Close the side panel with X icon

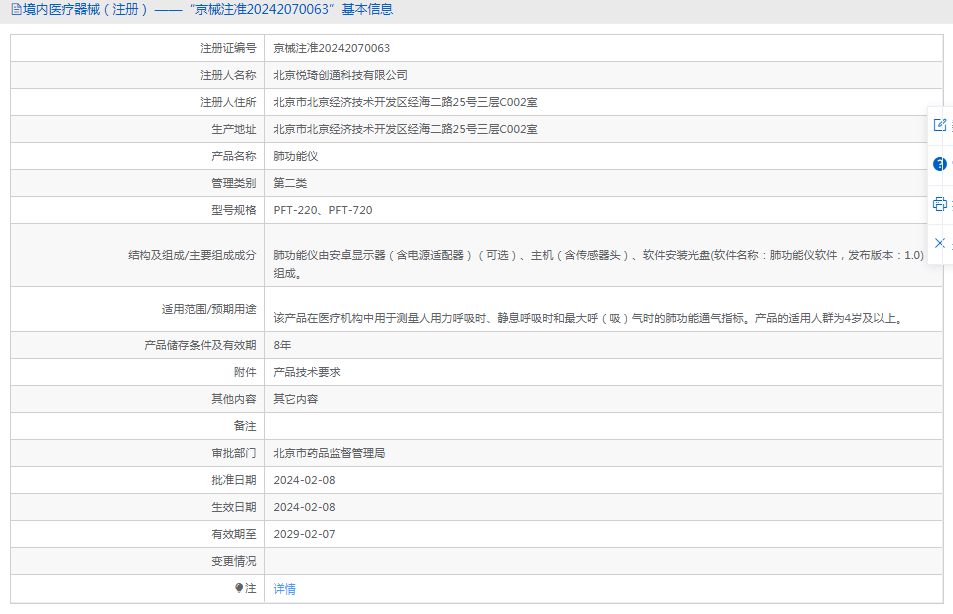click(x=940, y=243)
